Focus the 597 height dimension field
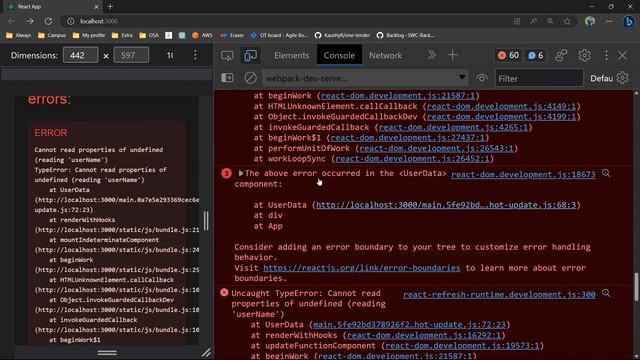The height and width of the screenshot is (360, 640). (131, 55)
